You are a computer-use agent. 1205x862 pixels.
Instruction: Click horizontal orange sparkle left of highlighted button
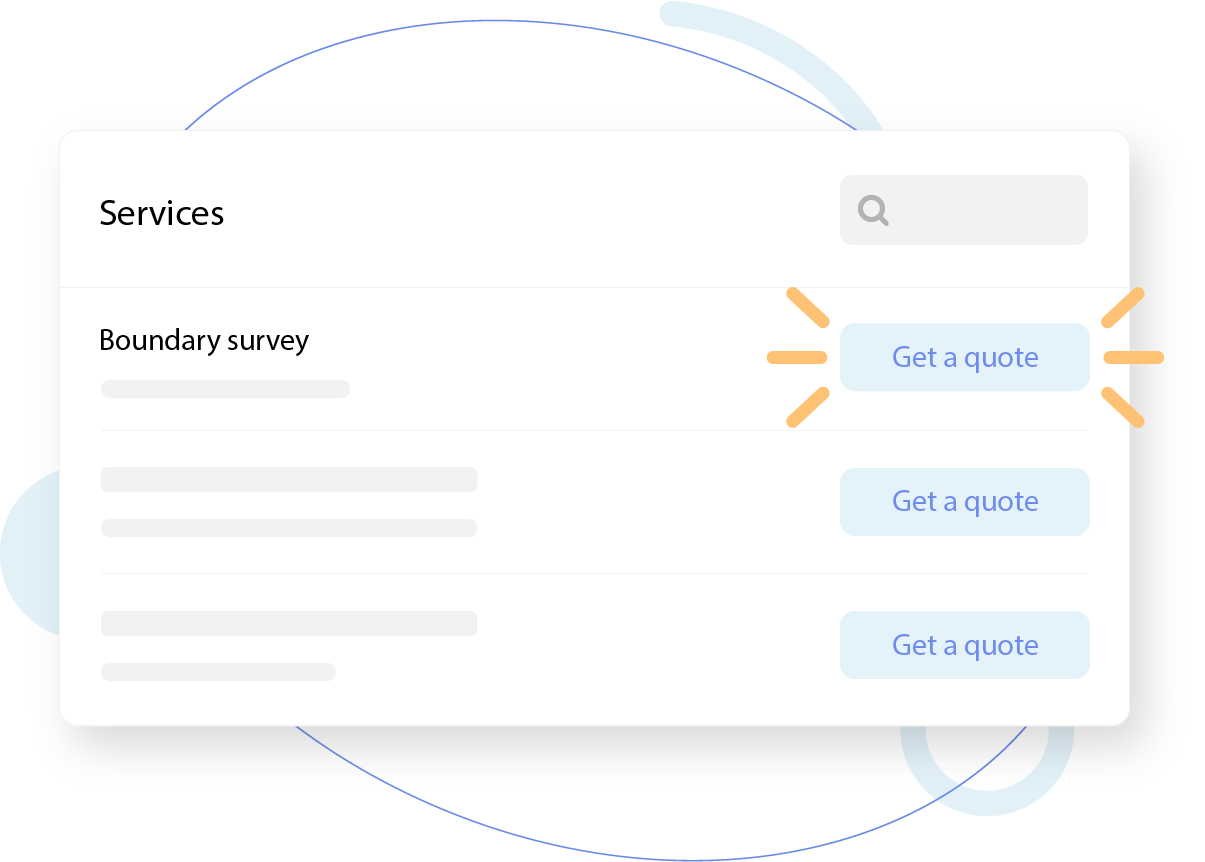(797, 357)
